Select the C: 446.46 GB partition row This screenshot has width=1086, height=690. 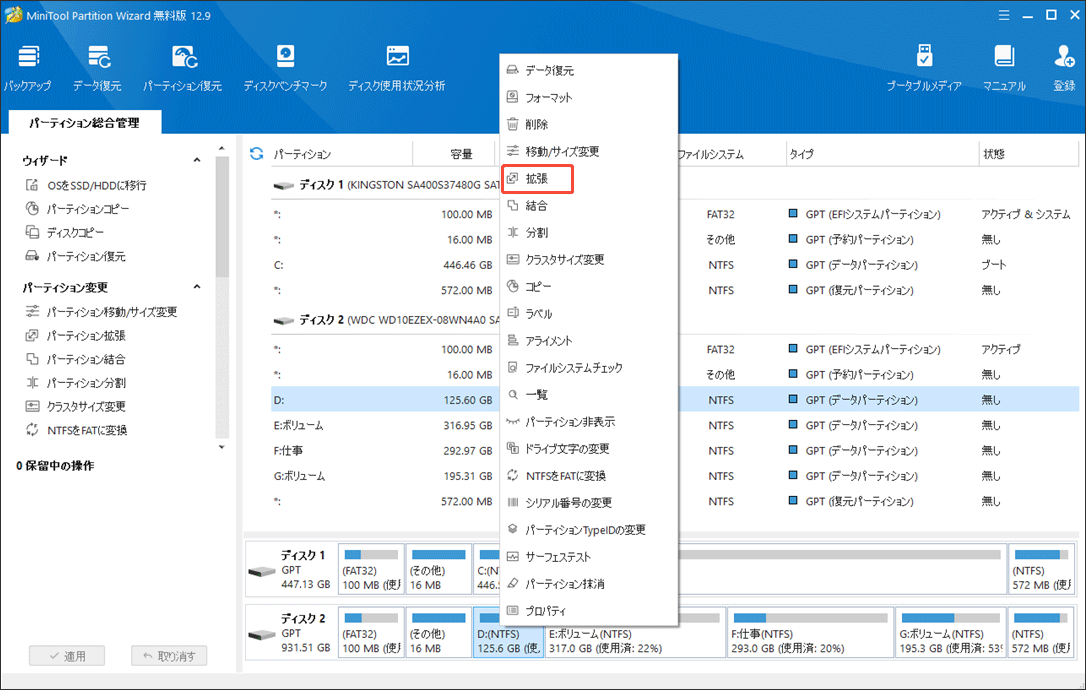pyautogui.click(x=385, y=265)
